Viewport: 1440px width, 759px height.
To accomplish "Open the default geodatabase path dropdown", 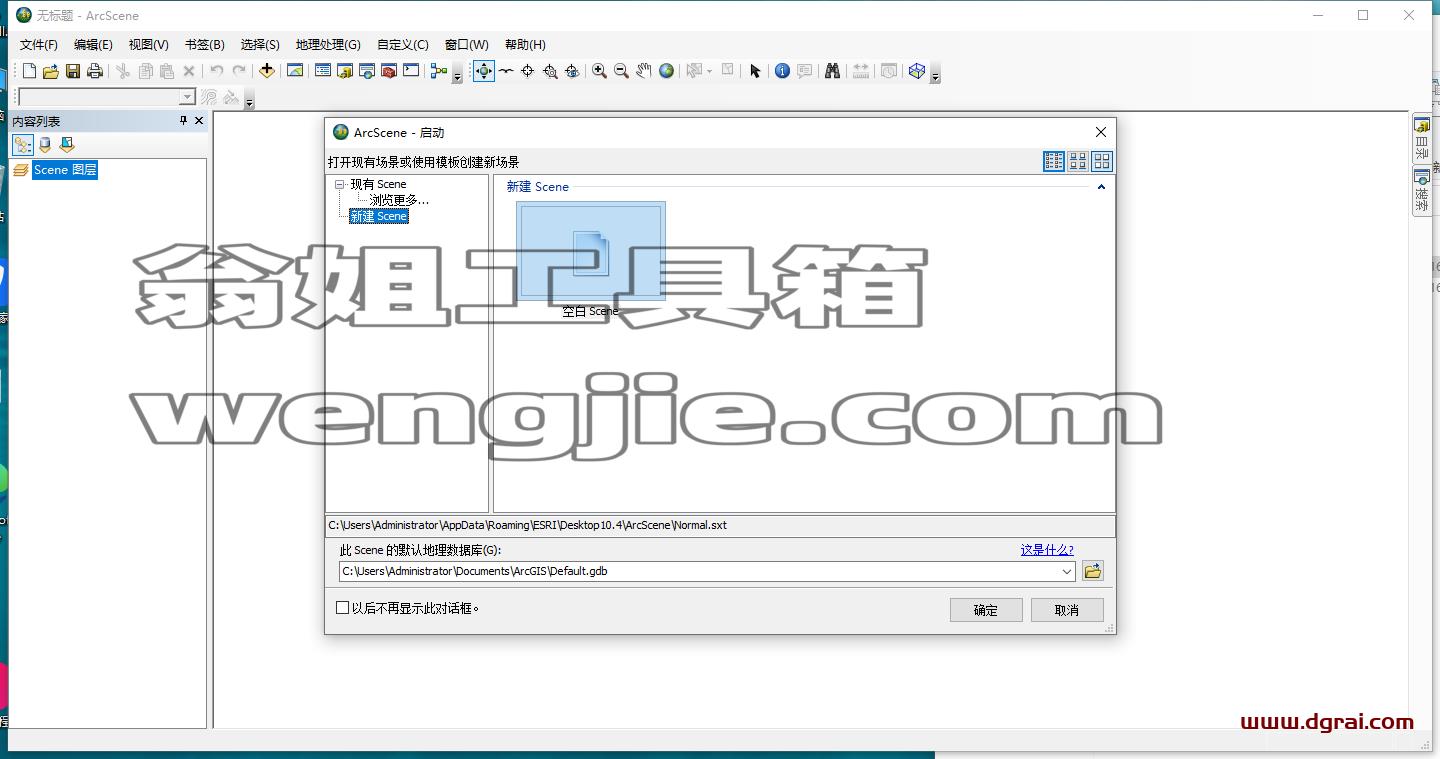I will click(1068, 572).
